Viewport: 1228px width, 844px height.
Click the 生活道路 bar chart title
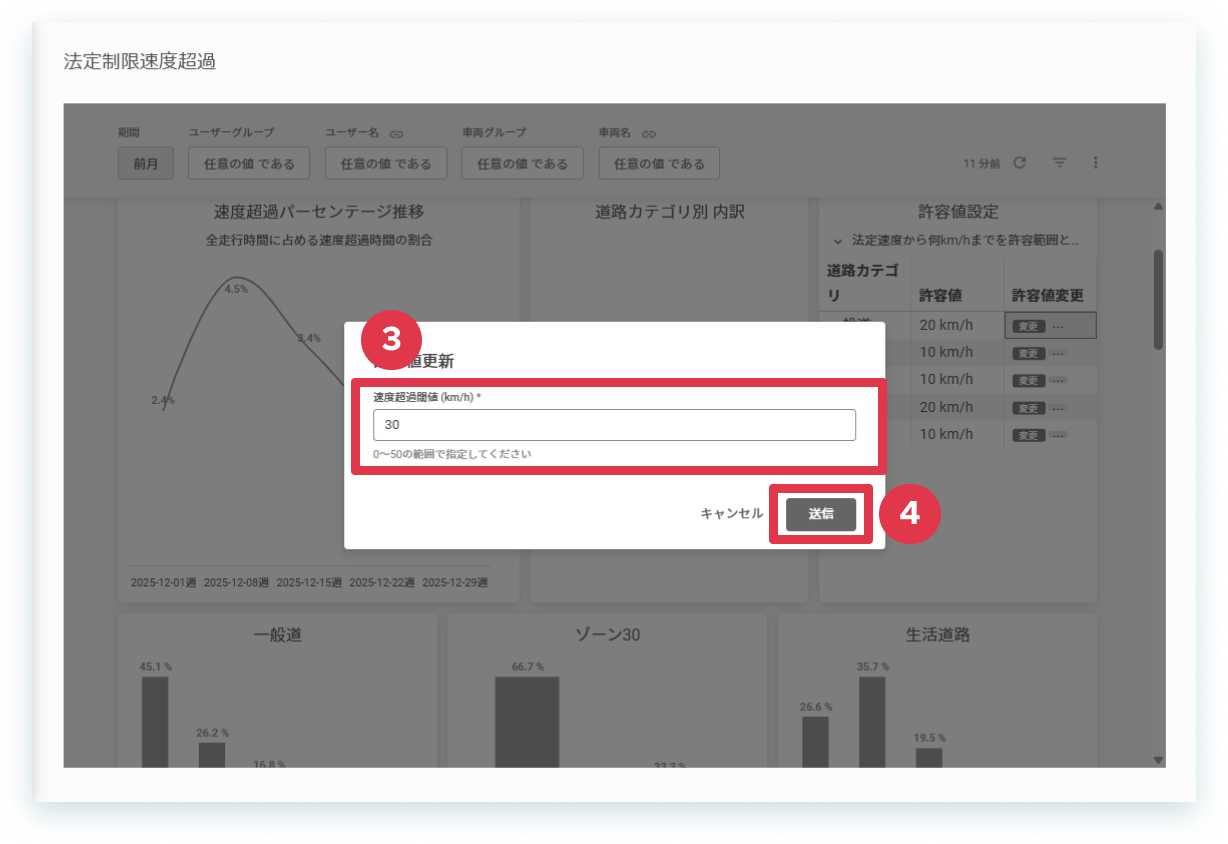937,635
